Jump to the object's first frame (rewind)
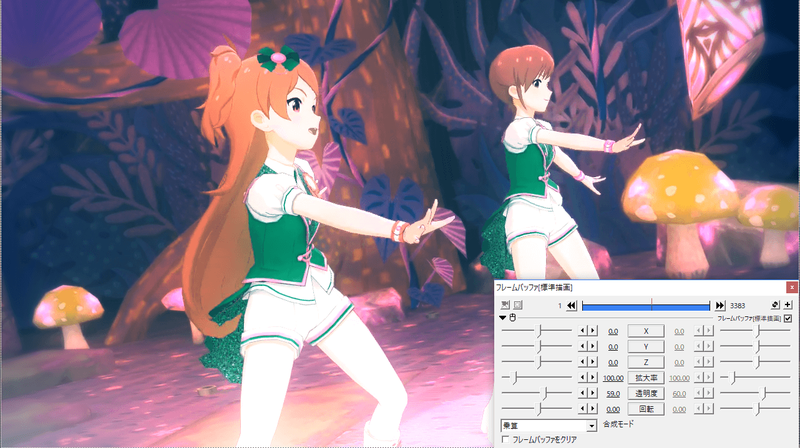800x448 pixels. click(571, 305)
